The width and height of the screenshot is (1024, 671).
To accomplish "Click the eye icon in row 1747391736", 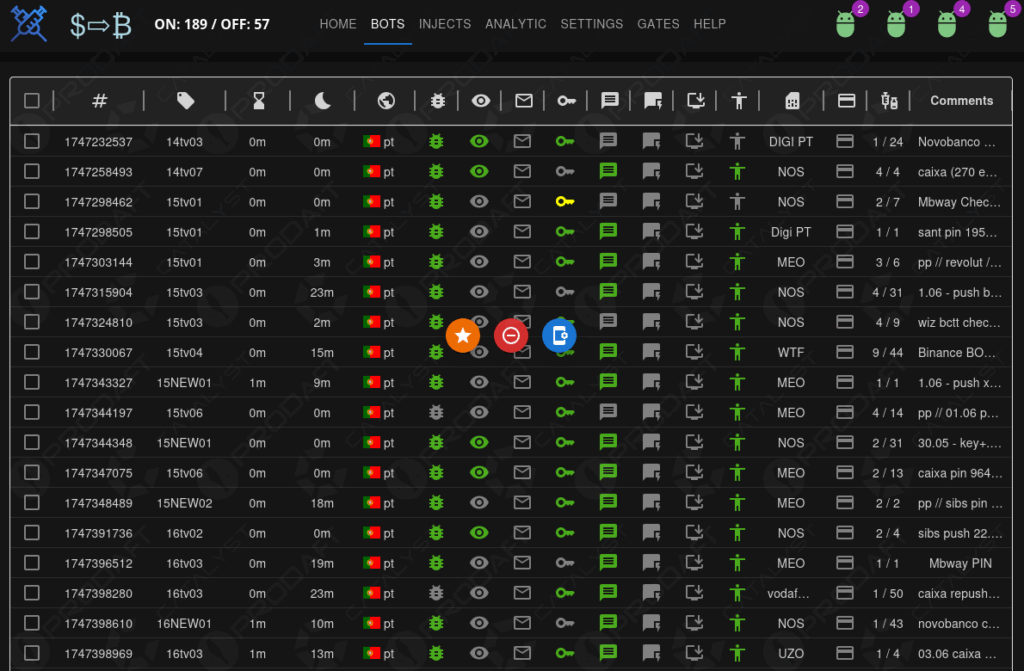I will [x=479, y=532].
